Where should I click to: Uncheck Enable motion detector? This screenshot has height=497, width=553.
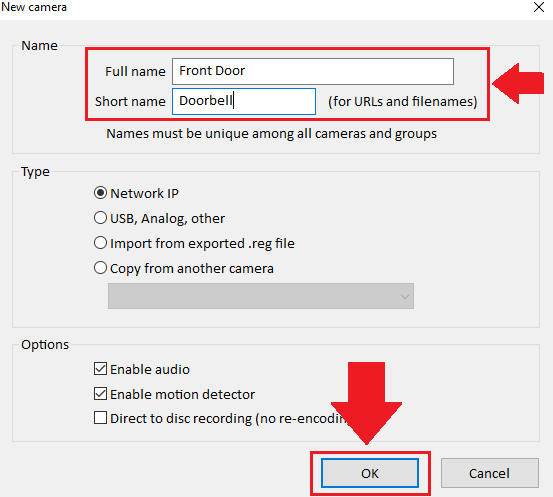click(x=101, y=394)
